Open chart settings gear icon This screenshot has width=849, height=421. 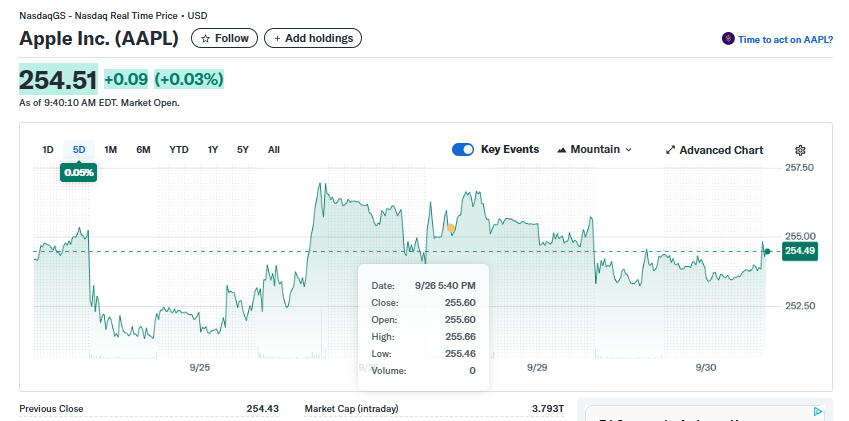[x=800, y=150]
